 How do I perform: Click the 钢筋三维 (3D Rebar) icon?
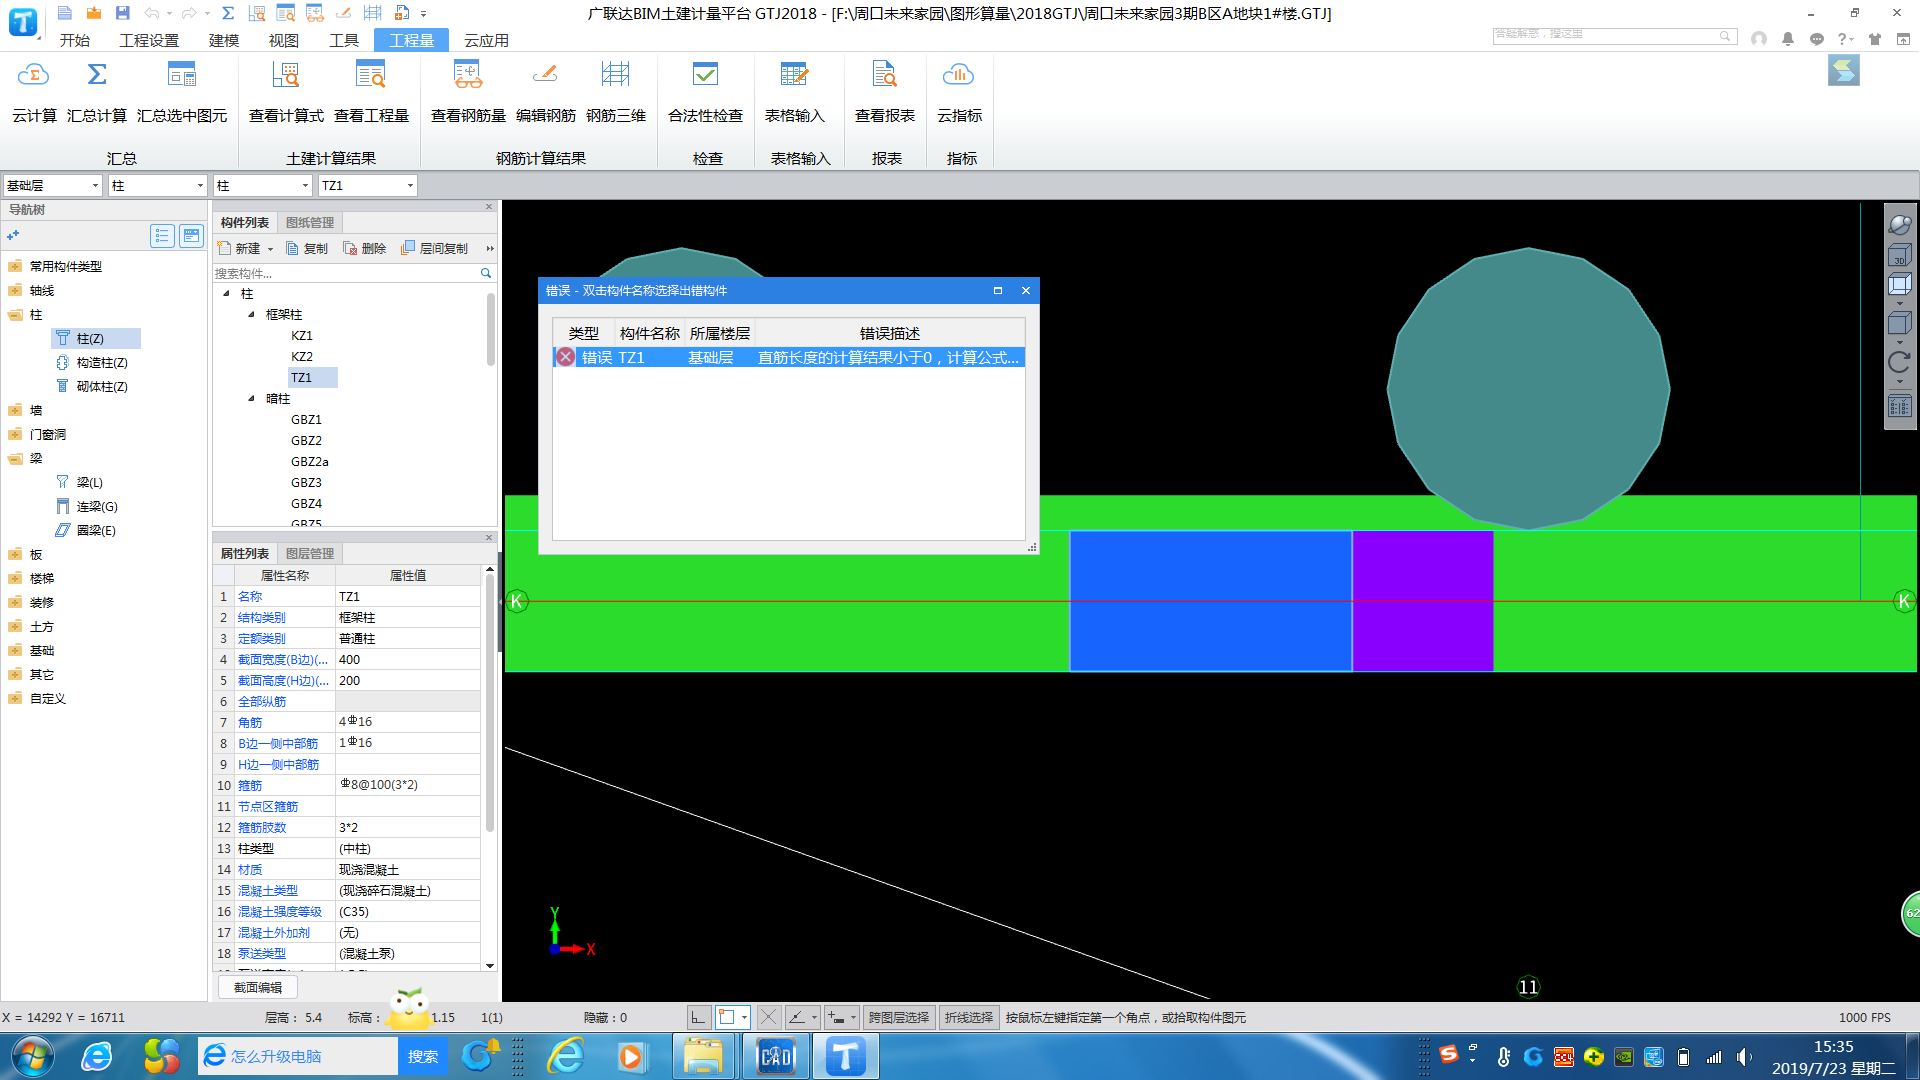616,90
